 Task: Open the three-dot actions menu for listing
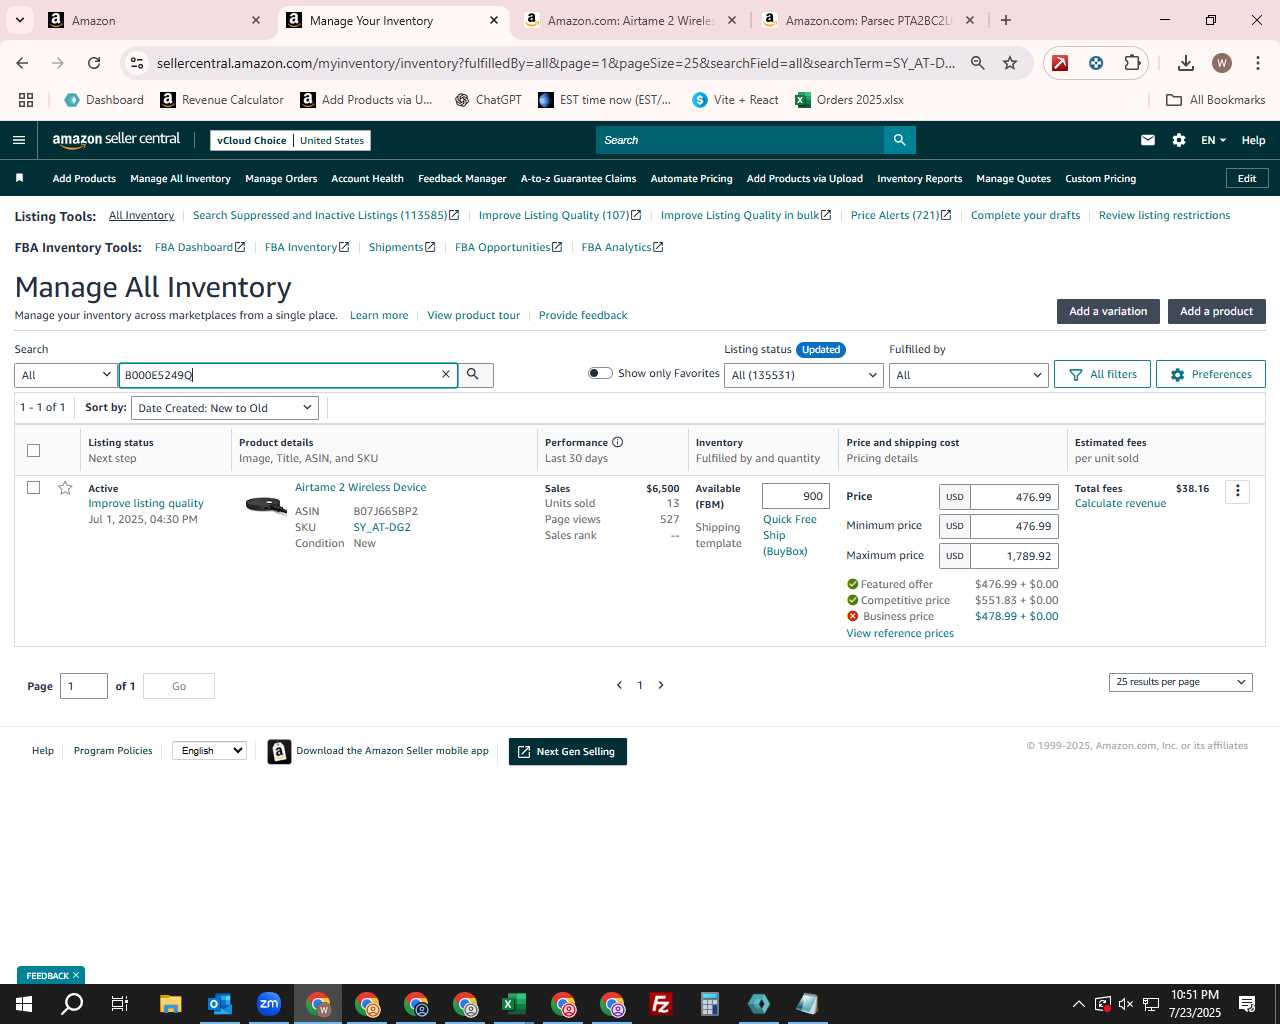click(1237, 491)
